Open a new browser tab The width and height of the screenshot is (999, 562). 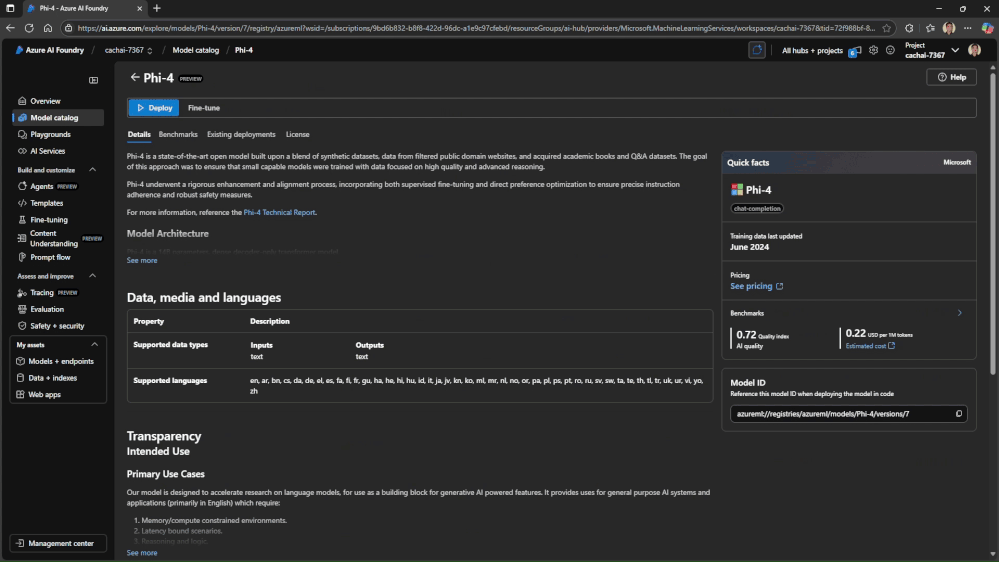click(x=157, y=9)
